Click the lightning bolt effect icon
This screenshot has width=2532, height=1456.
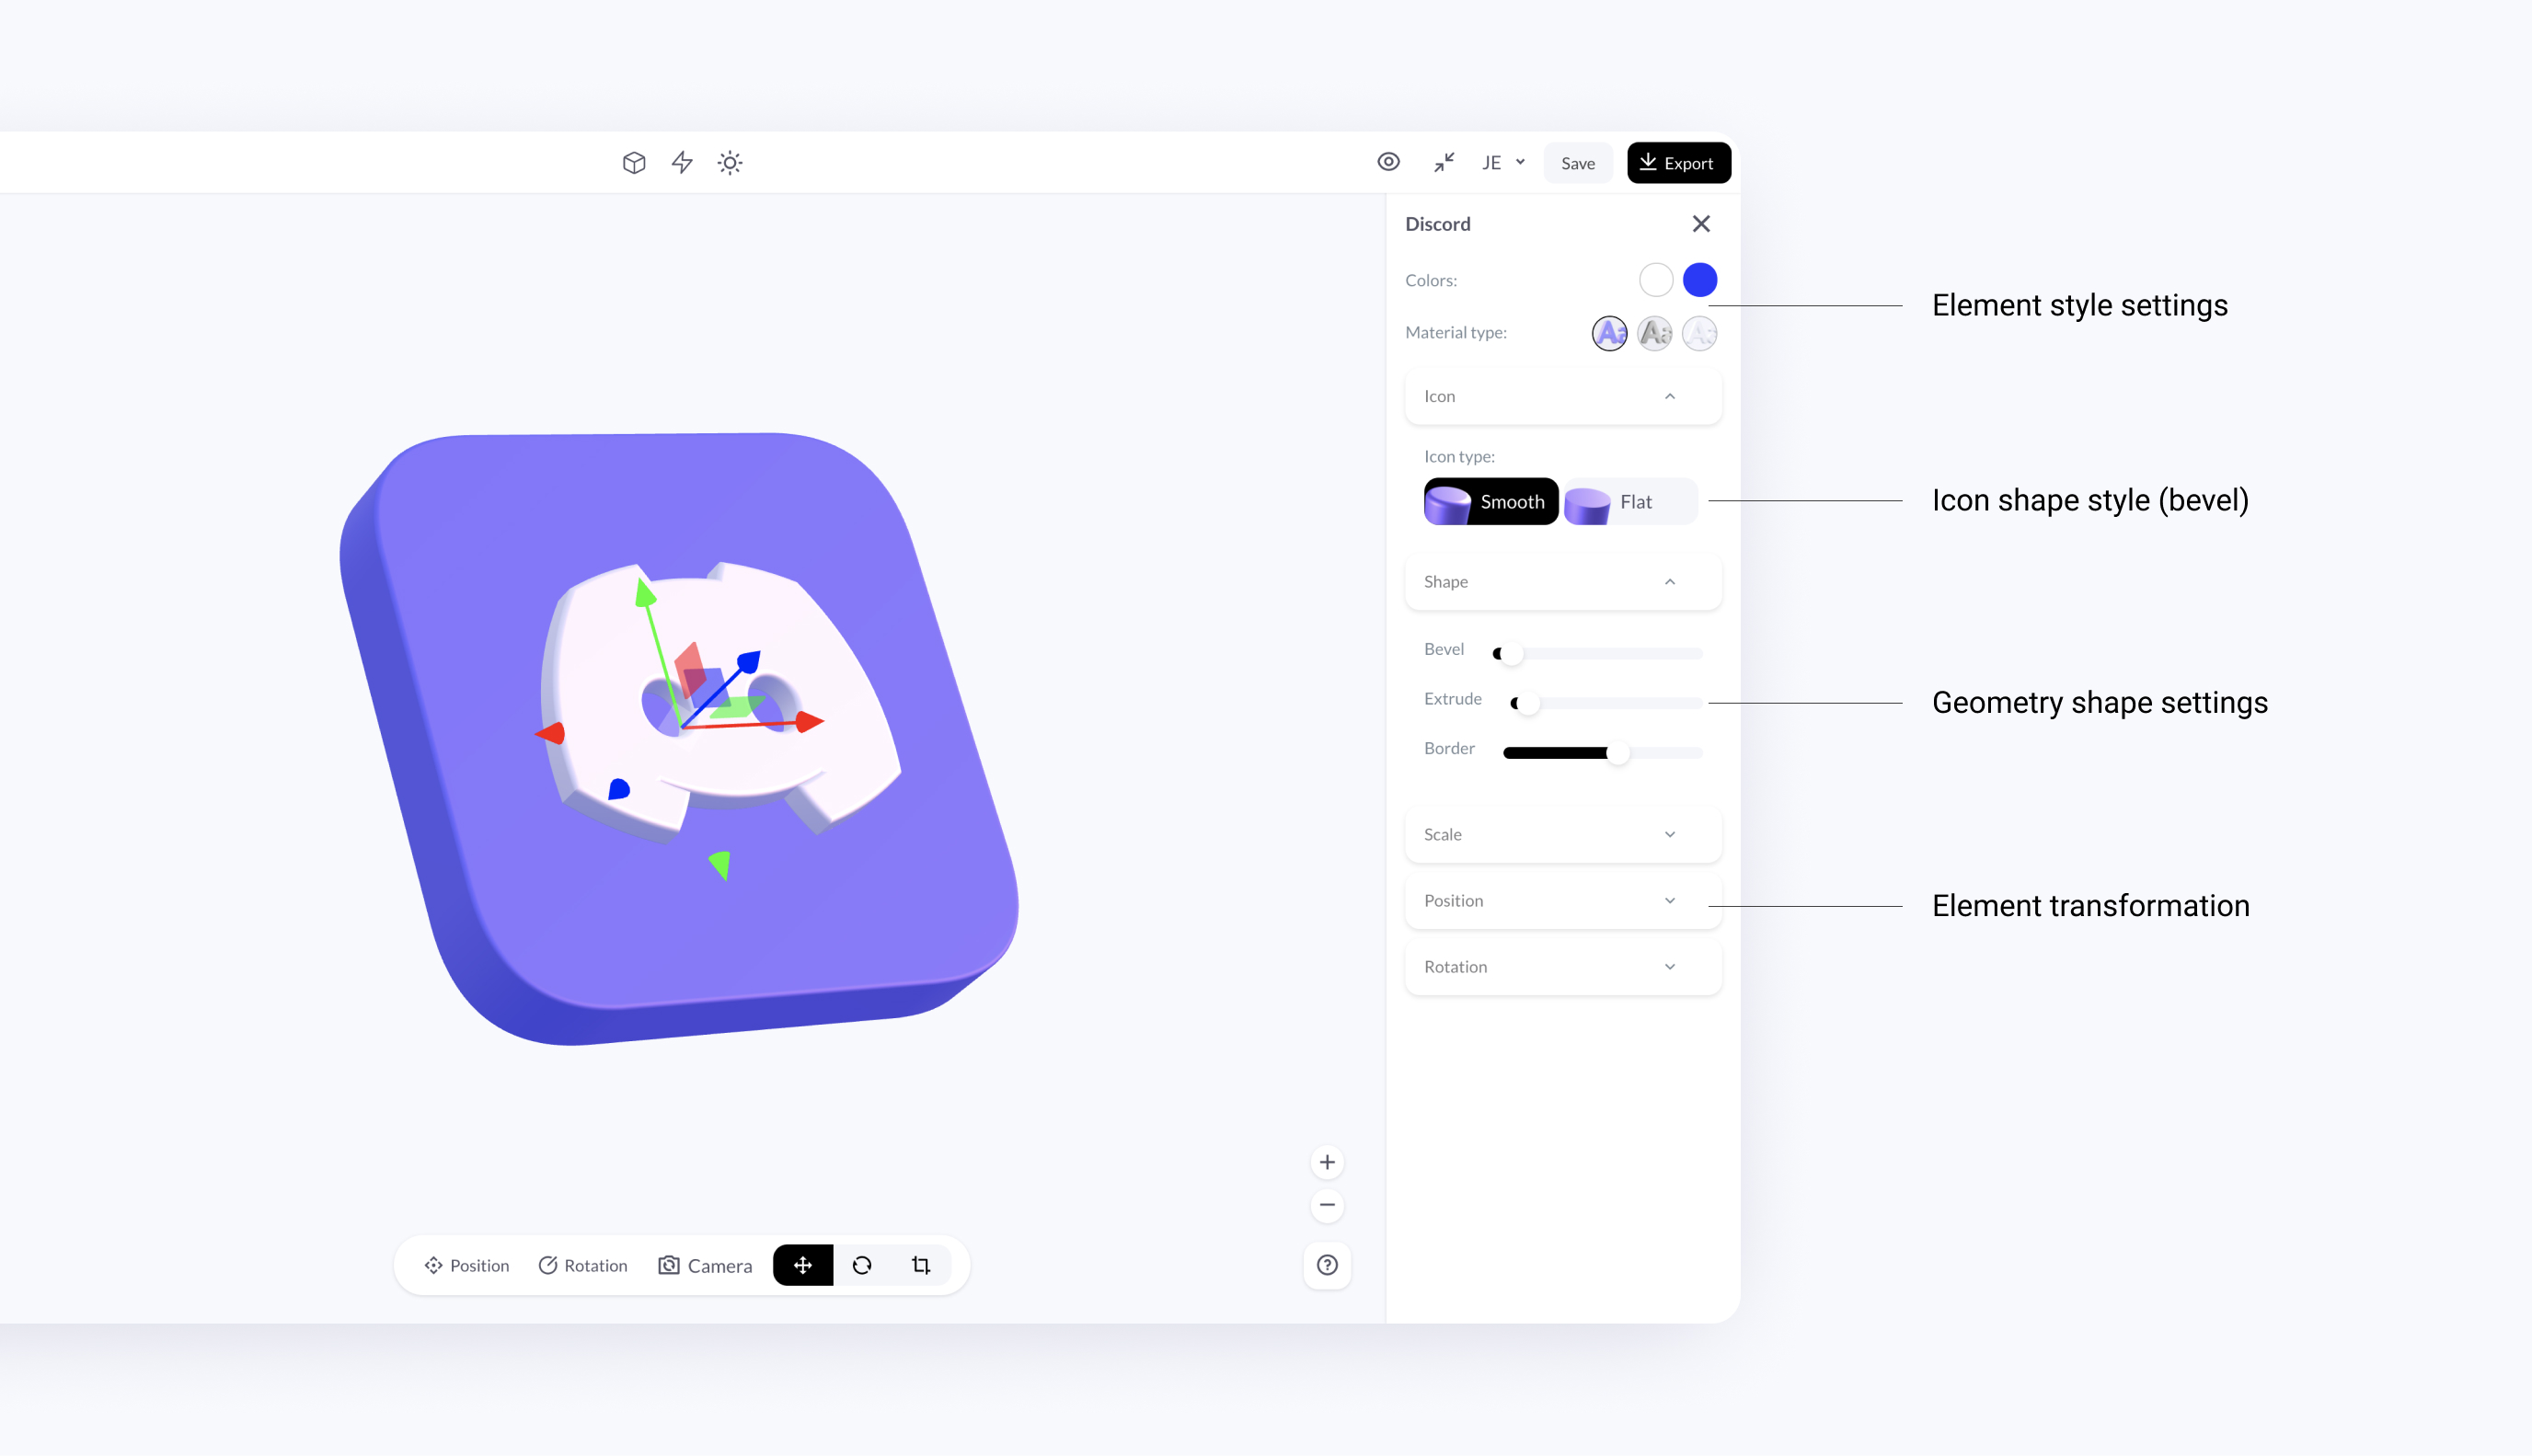tap(680, 162)
